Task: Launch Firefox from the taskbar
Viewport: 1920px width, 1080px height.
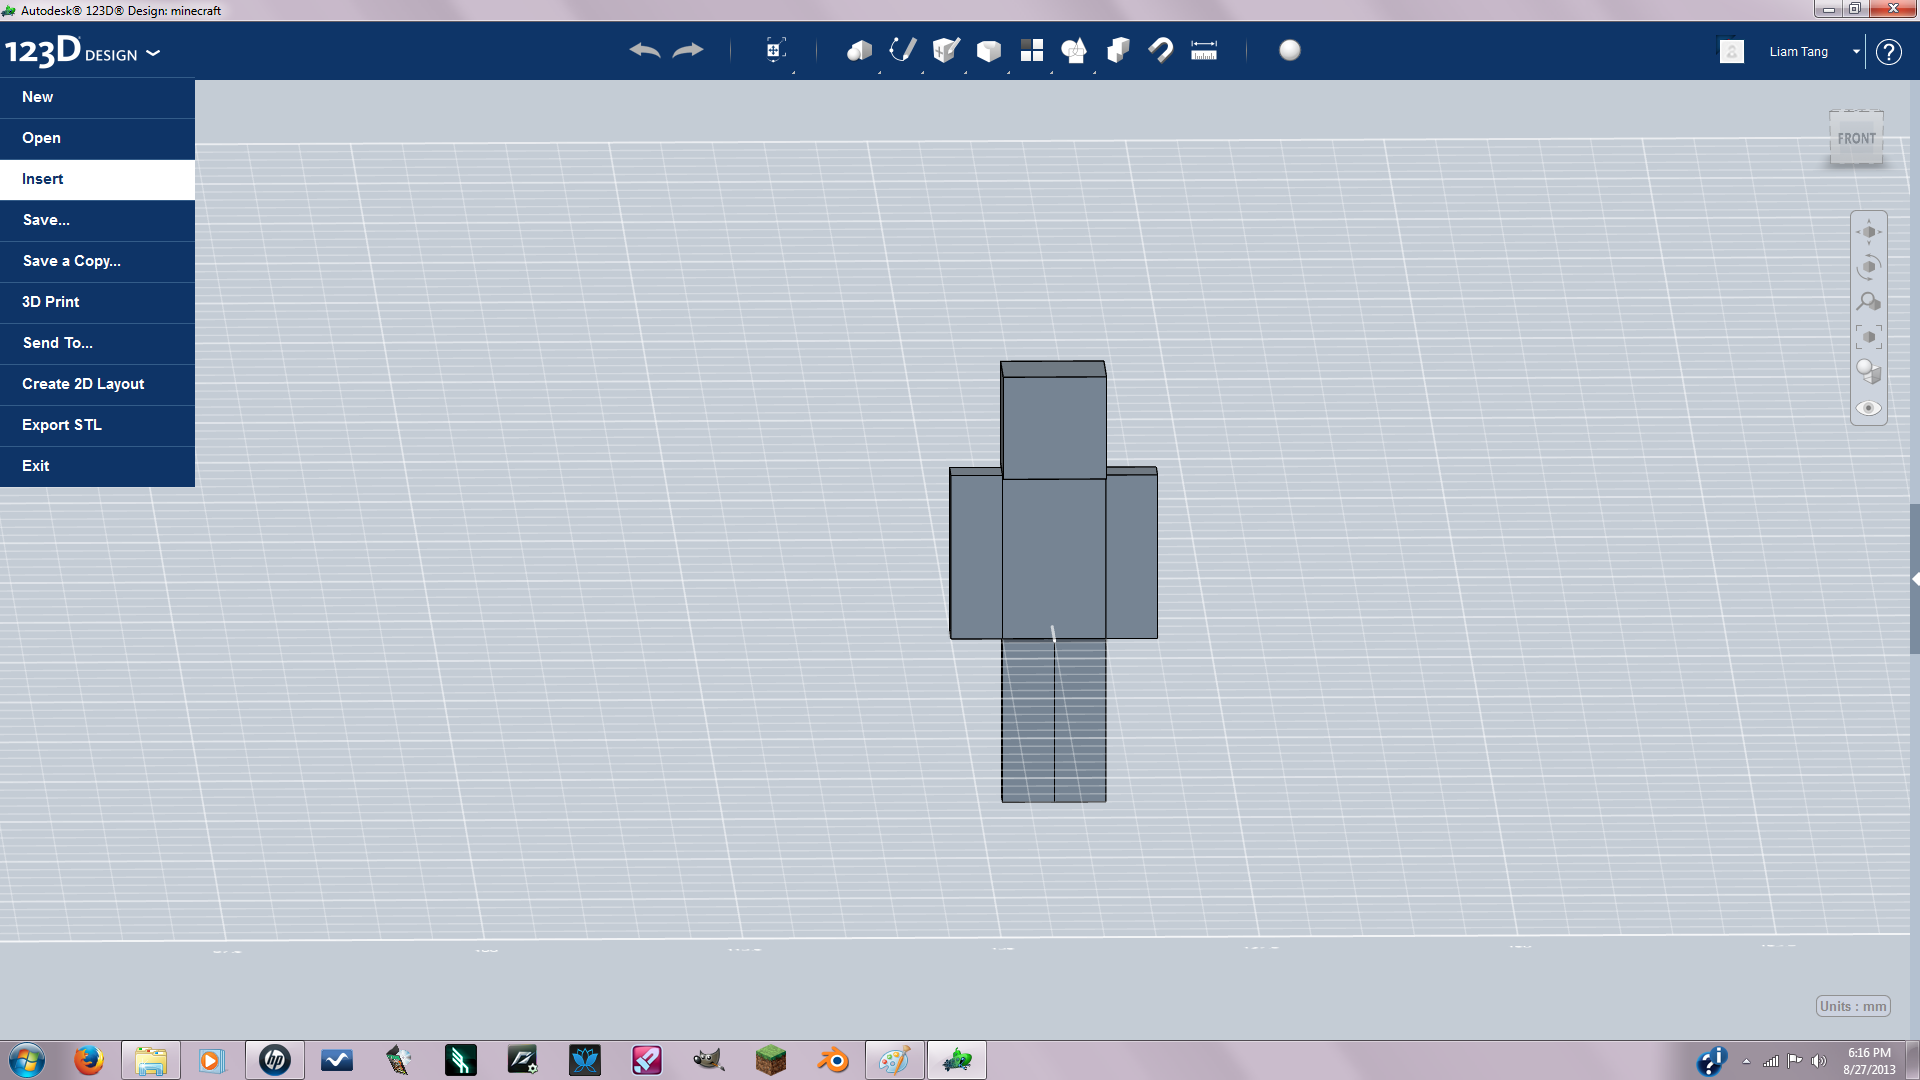Action: [89, 1060]
